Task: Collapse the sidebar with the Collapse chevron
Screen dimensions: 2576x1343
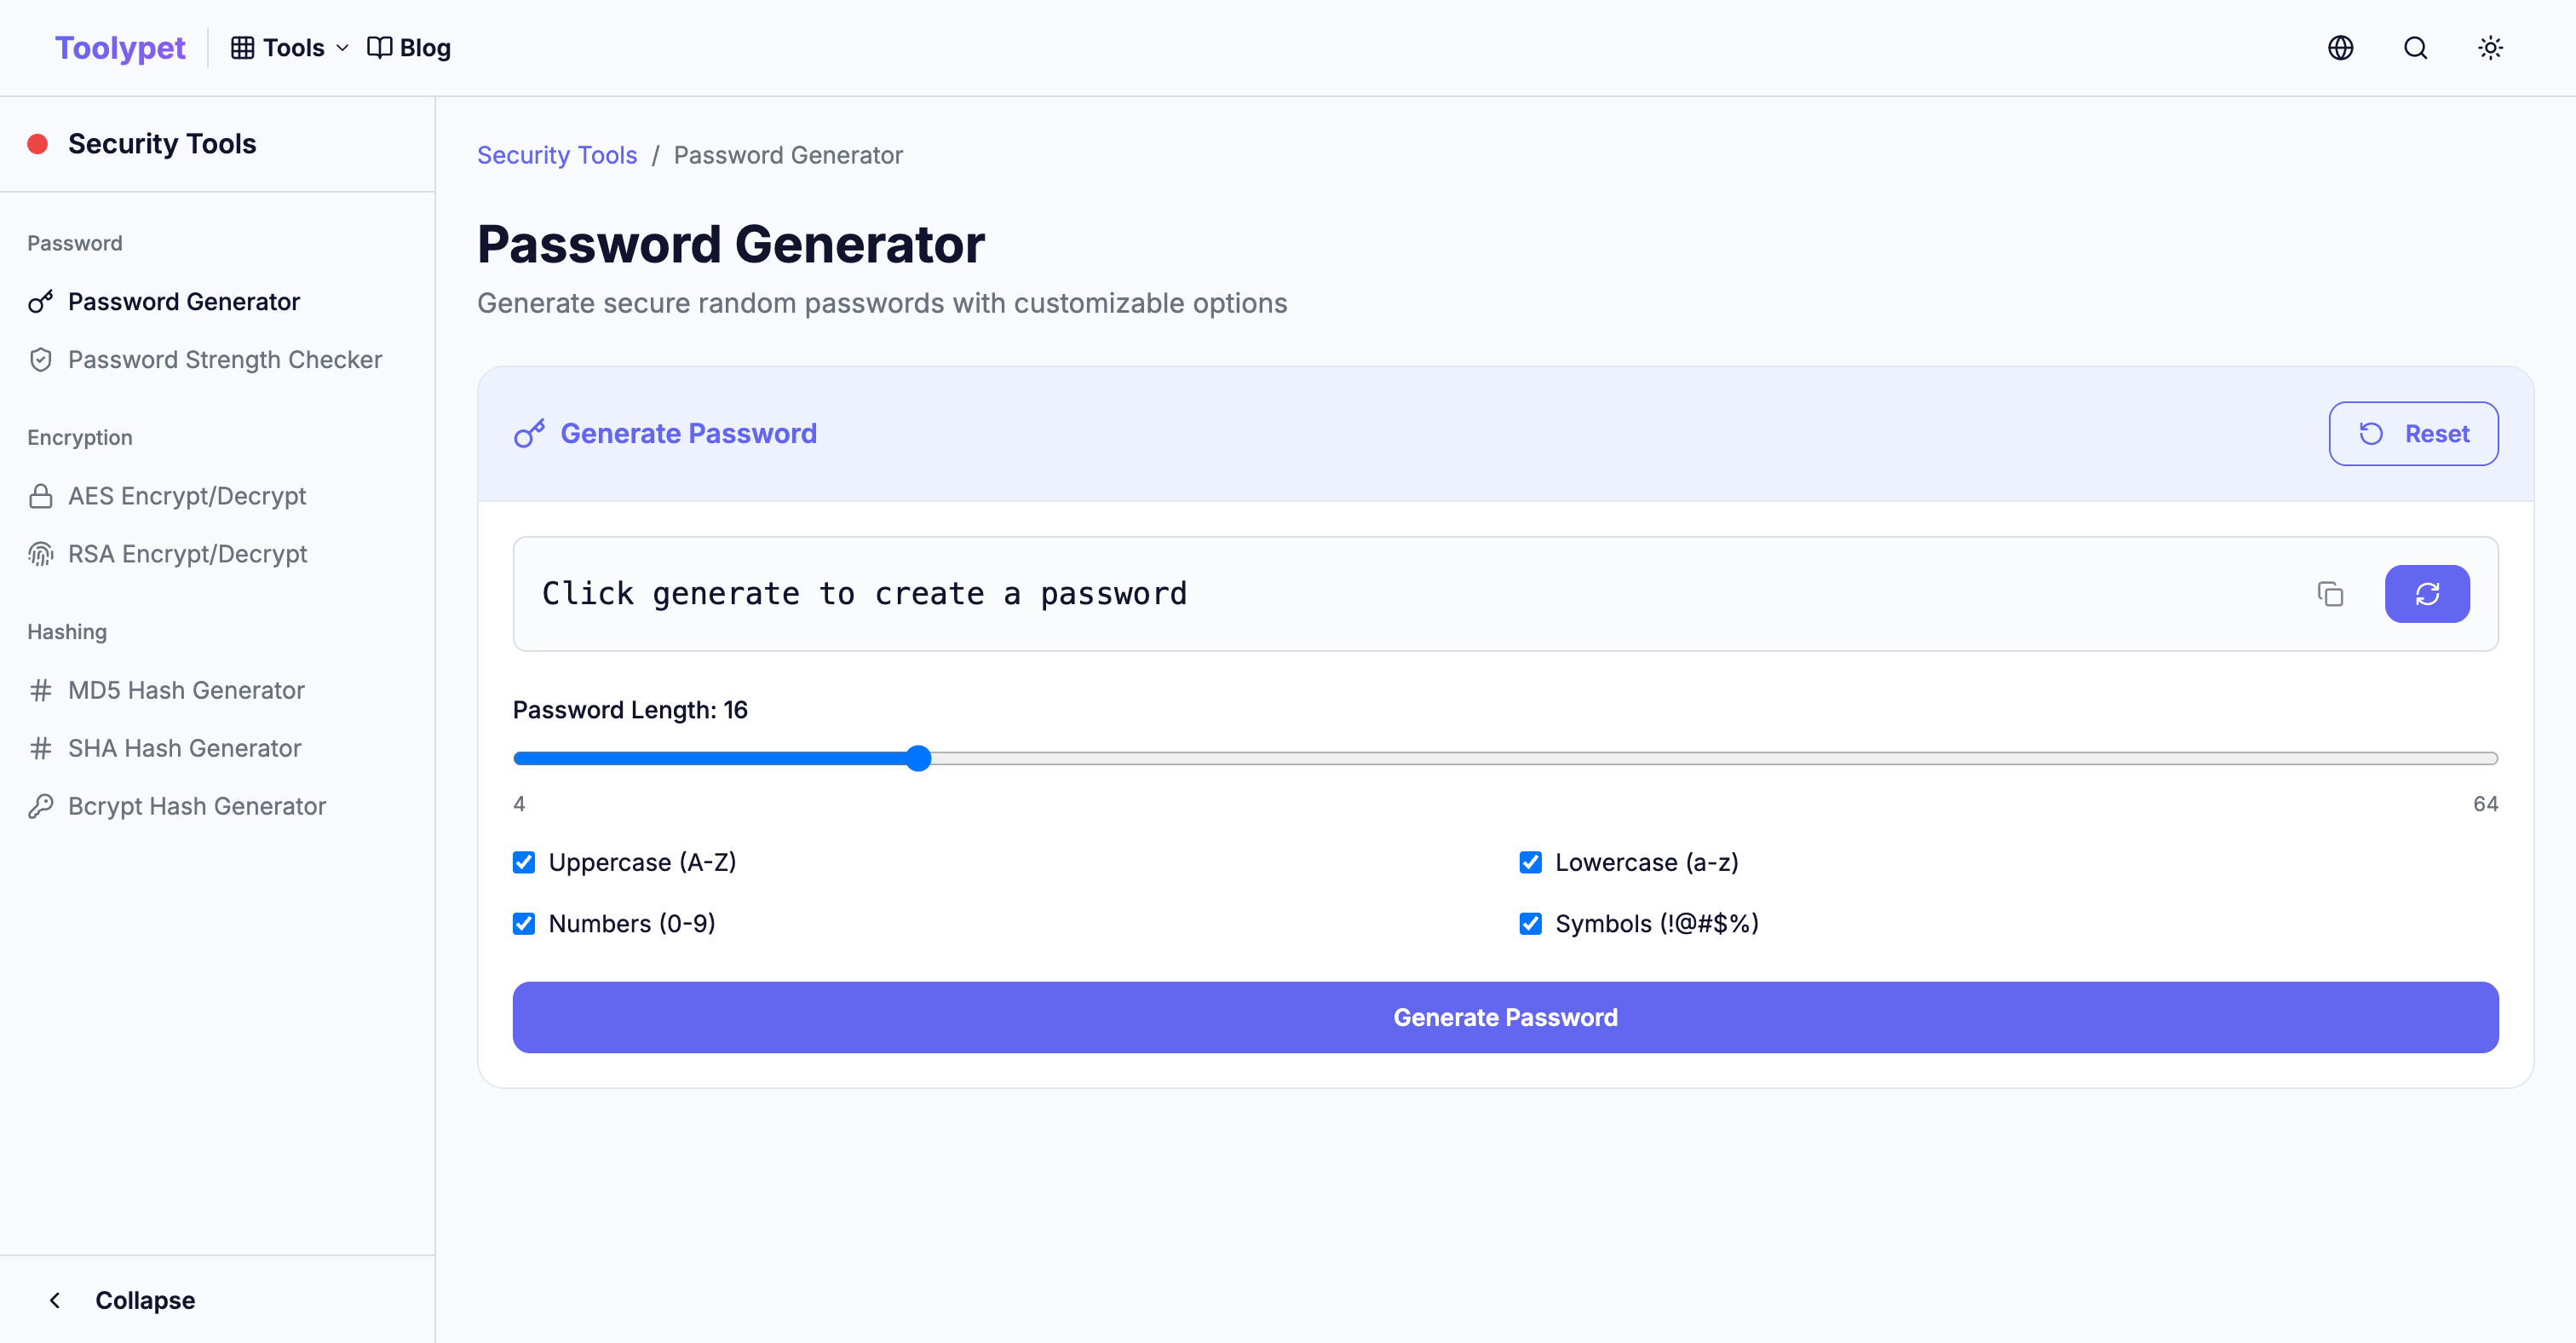Action: pyautogui.click(x=55, y=1300)
